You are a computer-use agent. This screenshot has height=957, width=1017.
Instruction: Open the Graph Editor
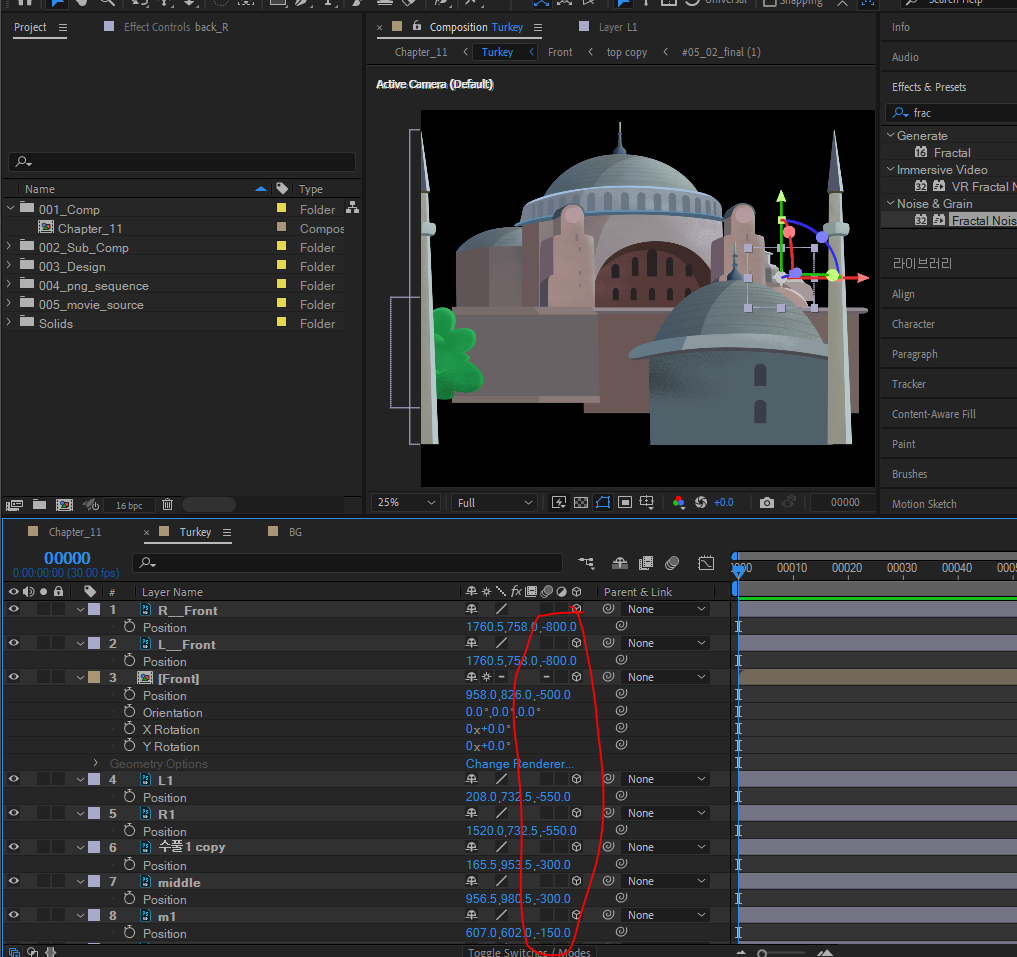click(706, 563)
